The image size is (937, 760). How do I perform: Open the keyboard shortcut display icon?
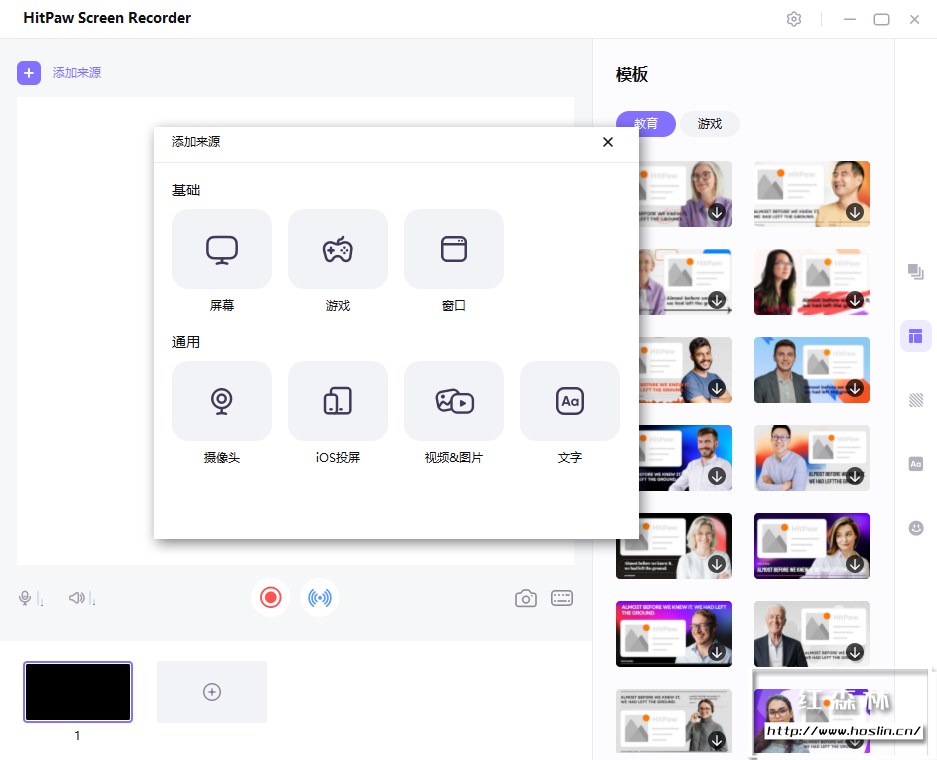pos(562,598)
